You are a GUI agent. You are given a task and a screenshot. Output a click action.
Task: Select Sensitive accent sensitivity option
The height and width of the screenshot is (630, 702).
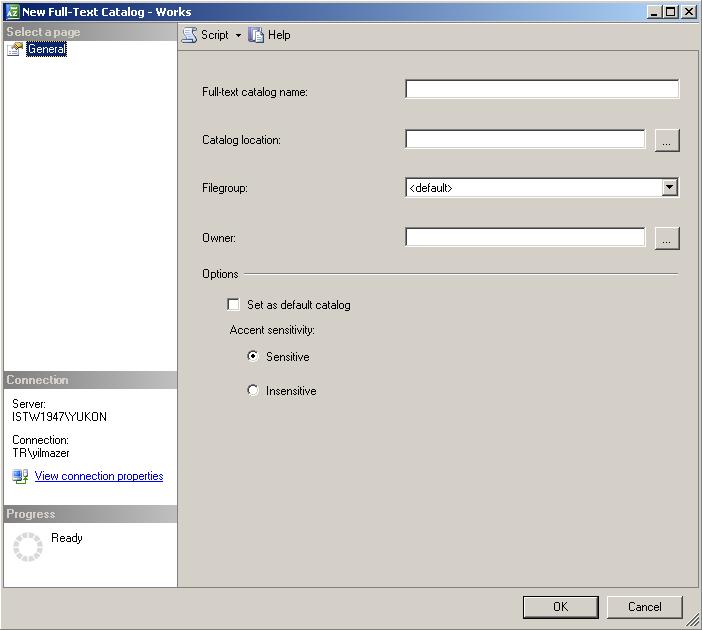click(253, 356)
